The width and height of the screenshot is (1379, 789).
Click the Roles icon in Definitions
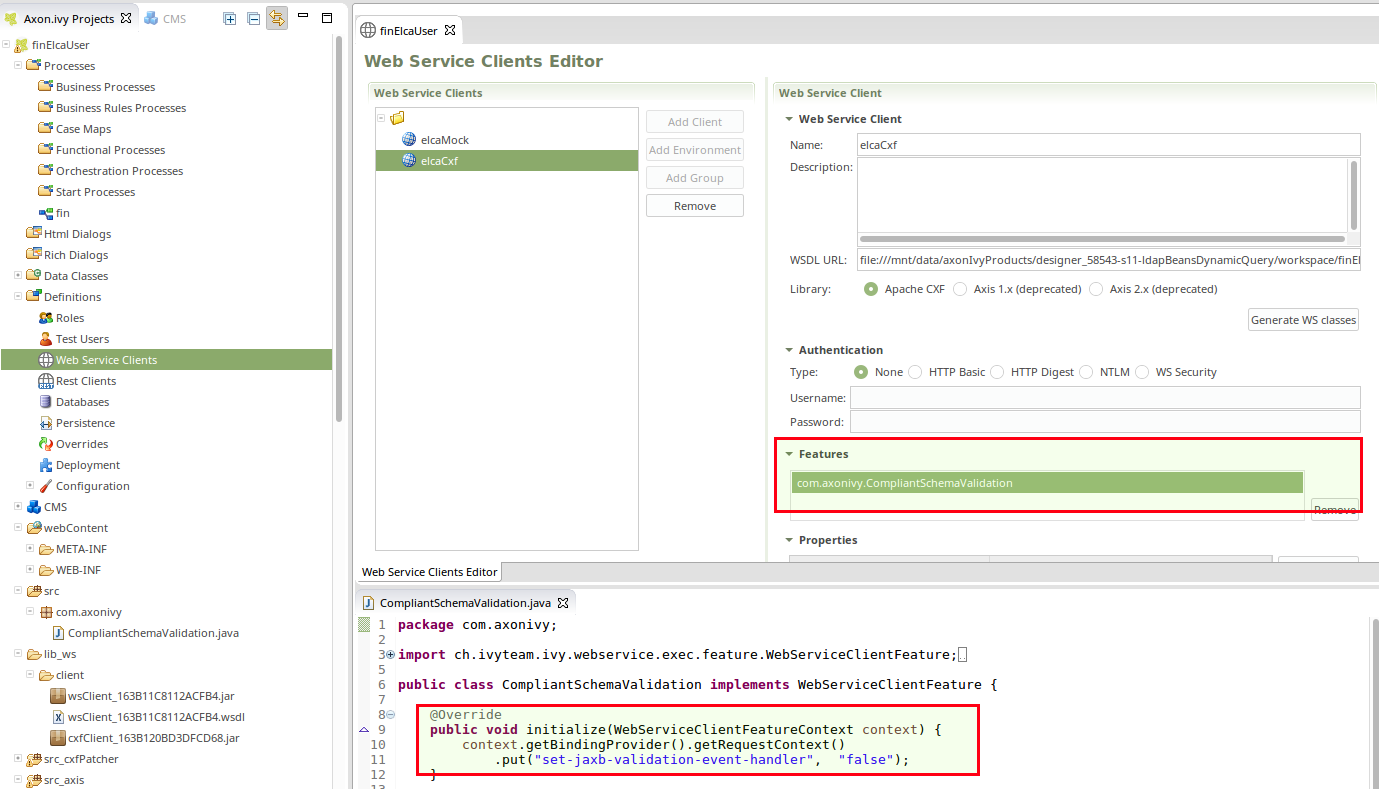click(46, 318)
